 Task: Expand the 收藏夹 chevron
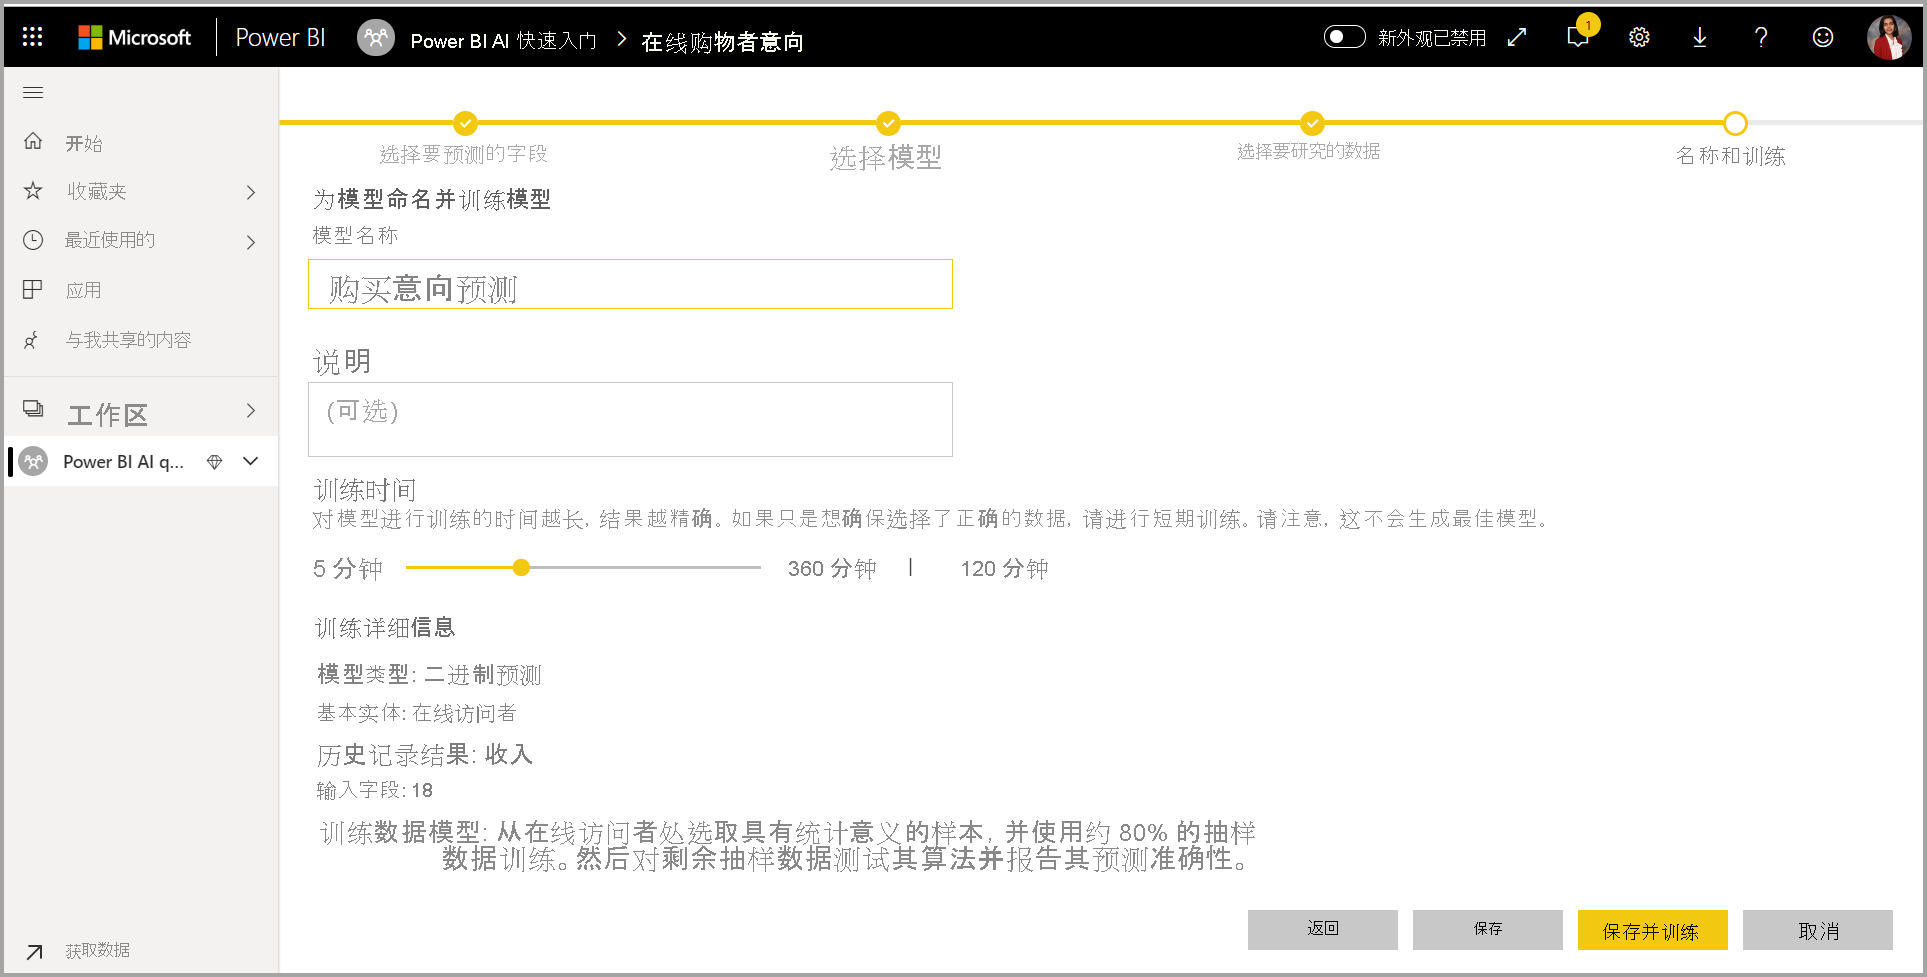pyautogui.click(x=251, y=192)
